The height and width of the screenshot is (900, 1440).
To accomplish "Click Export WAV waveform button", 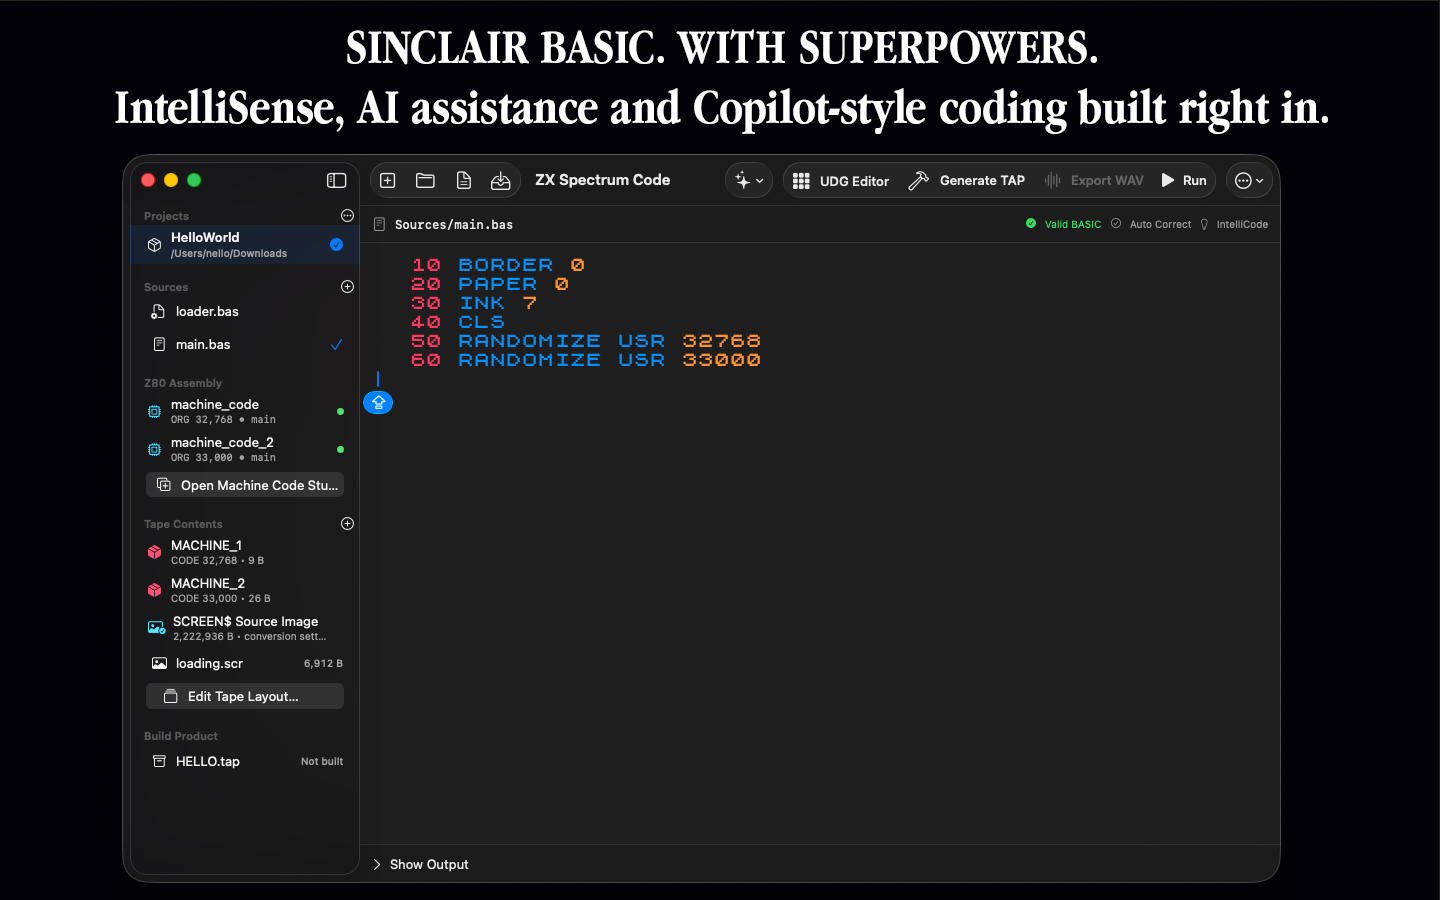I will coord(1094,180).
